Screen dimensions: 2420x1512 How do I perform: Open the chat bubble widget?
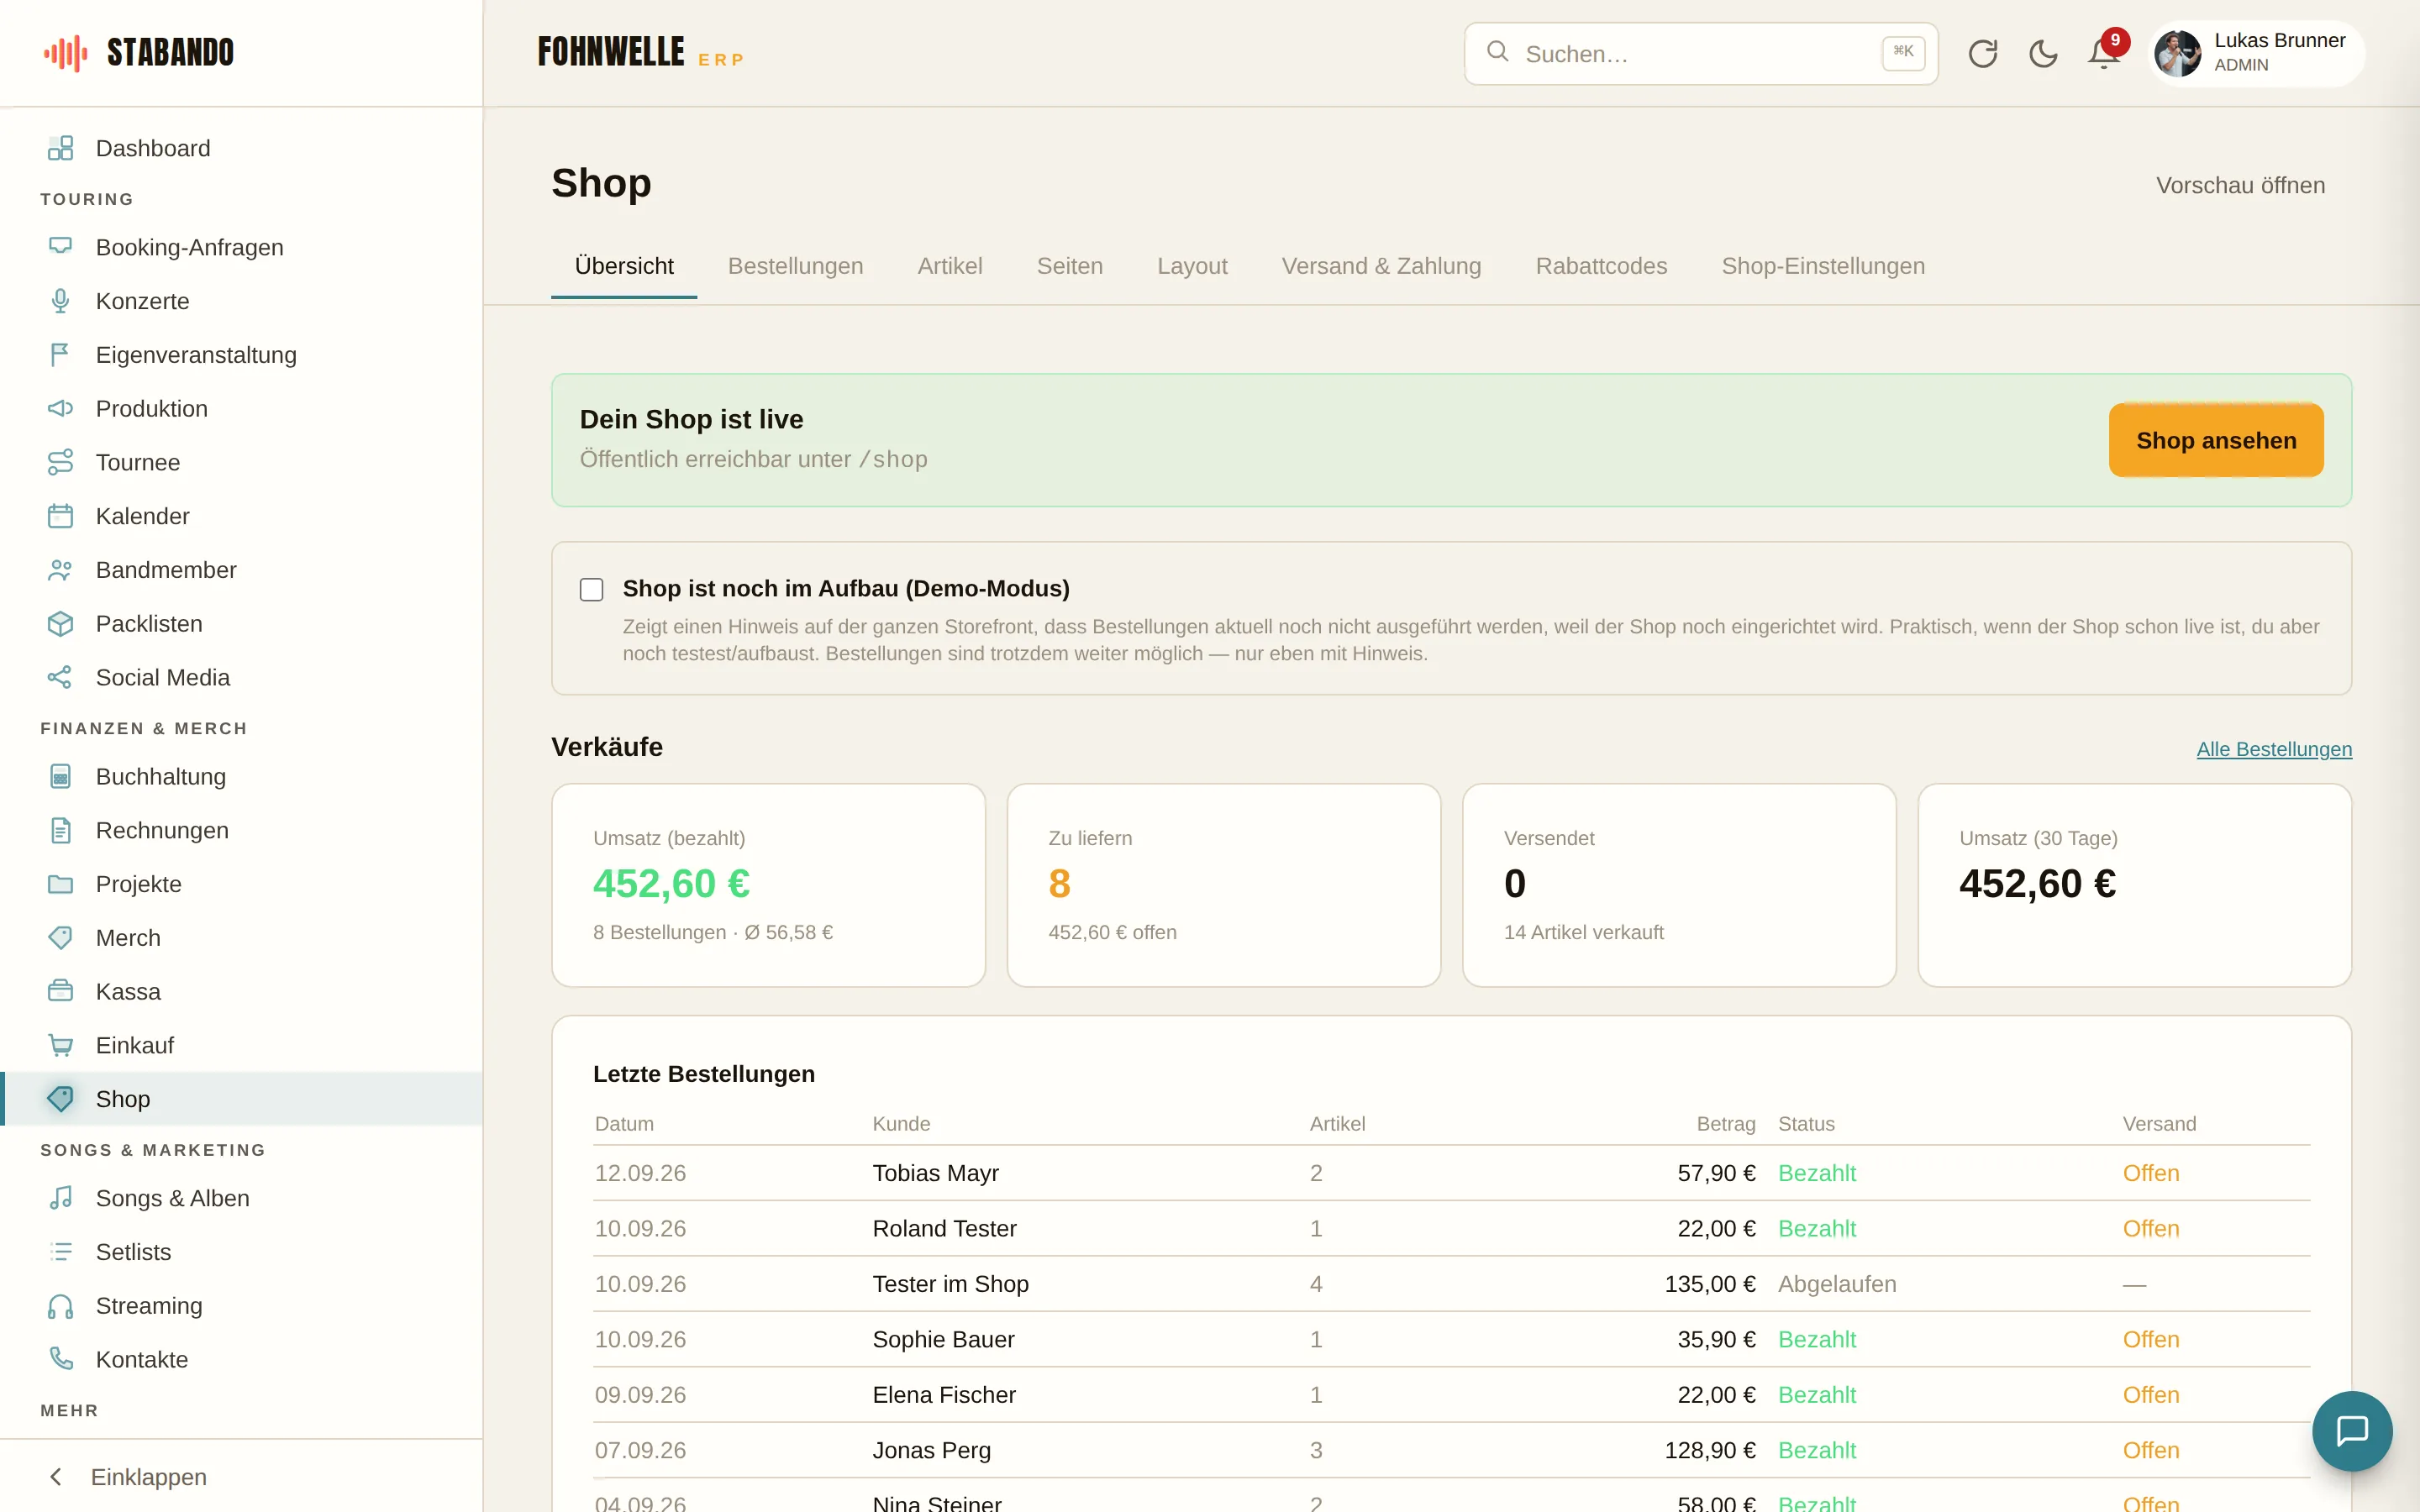click(x=2352, y=1430)
